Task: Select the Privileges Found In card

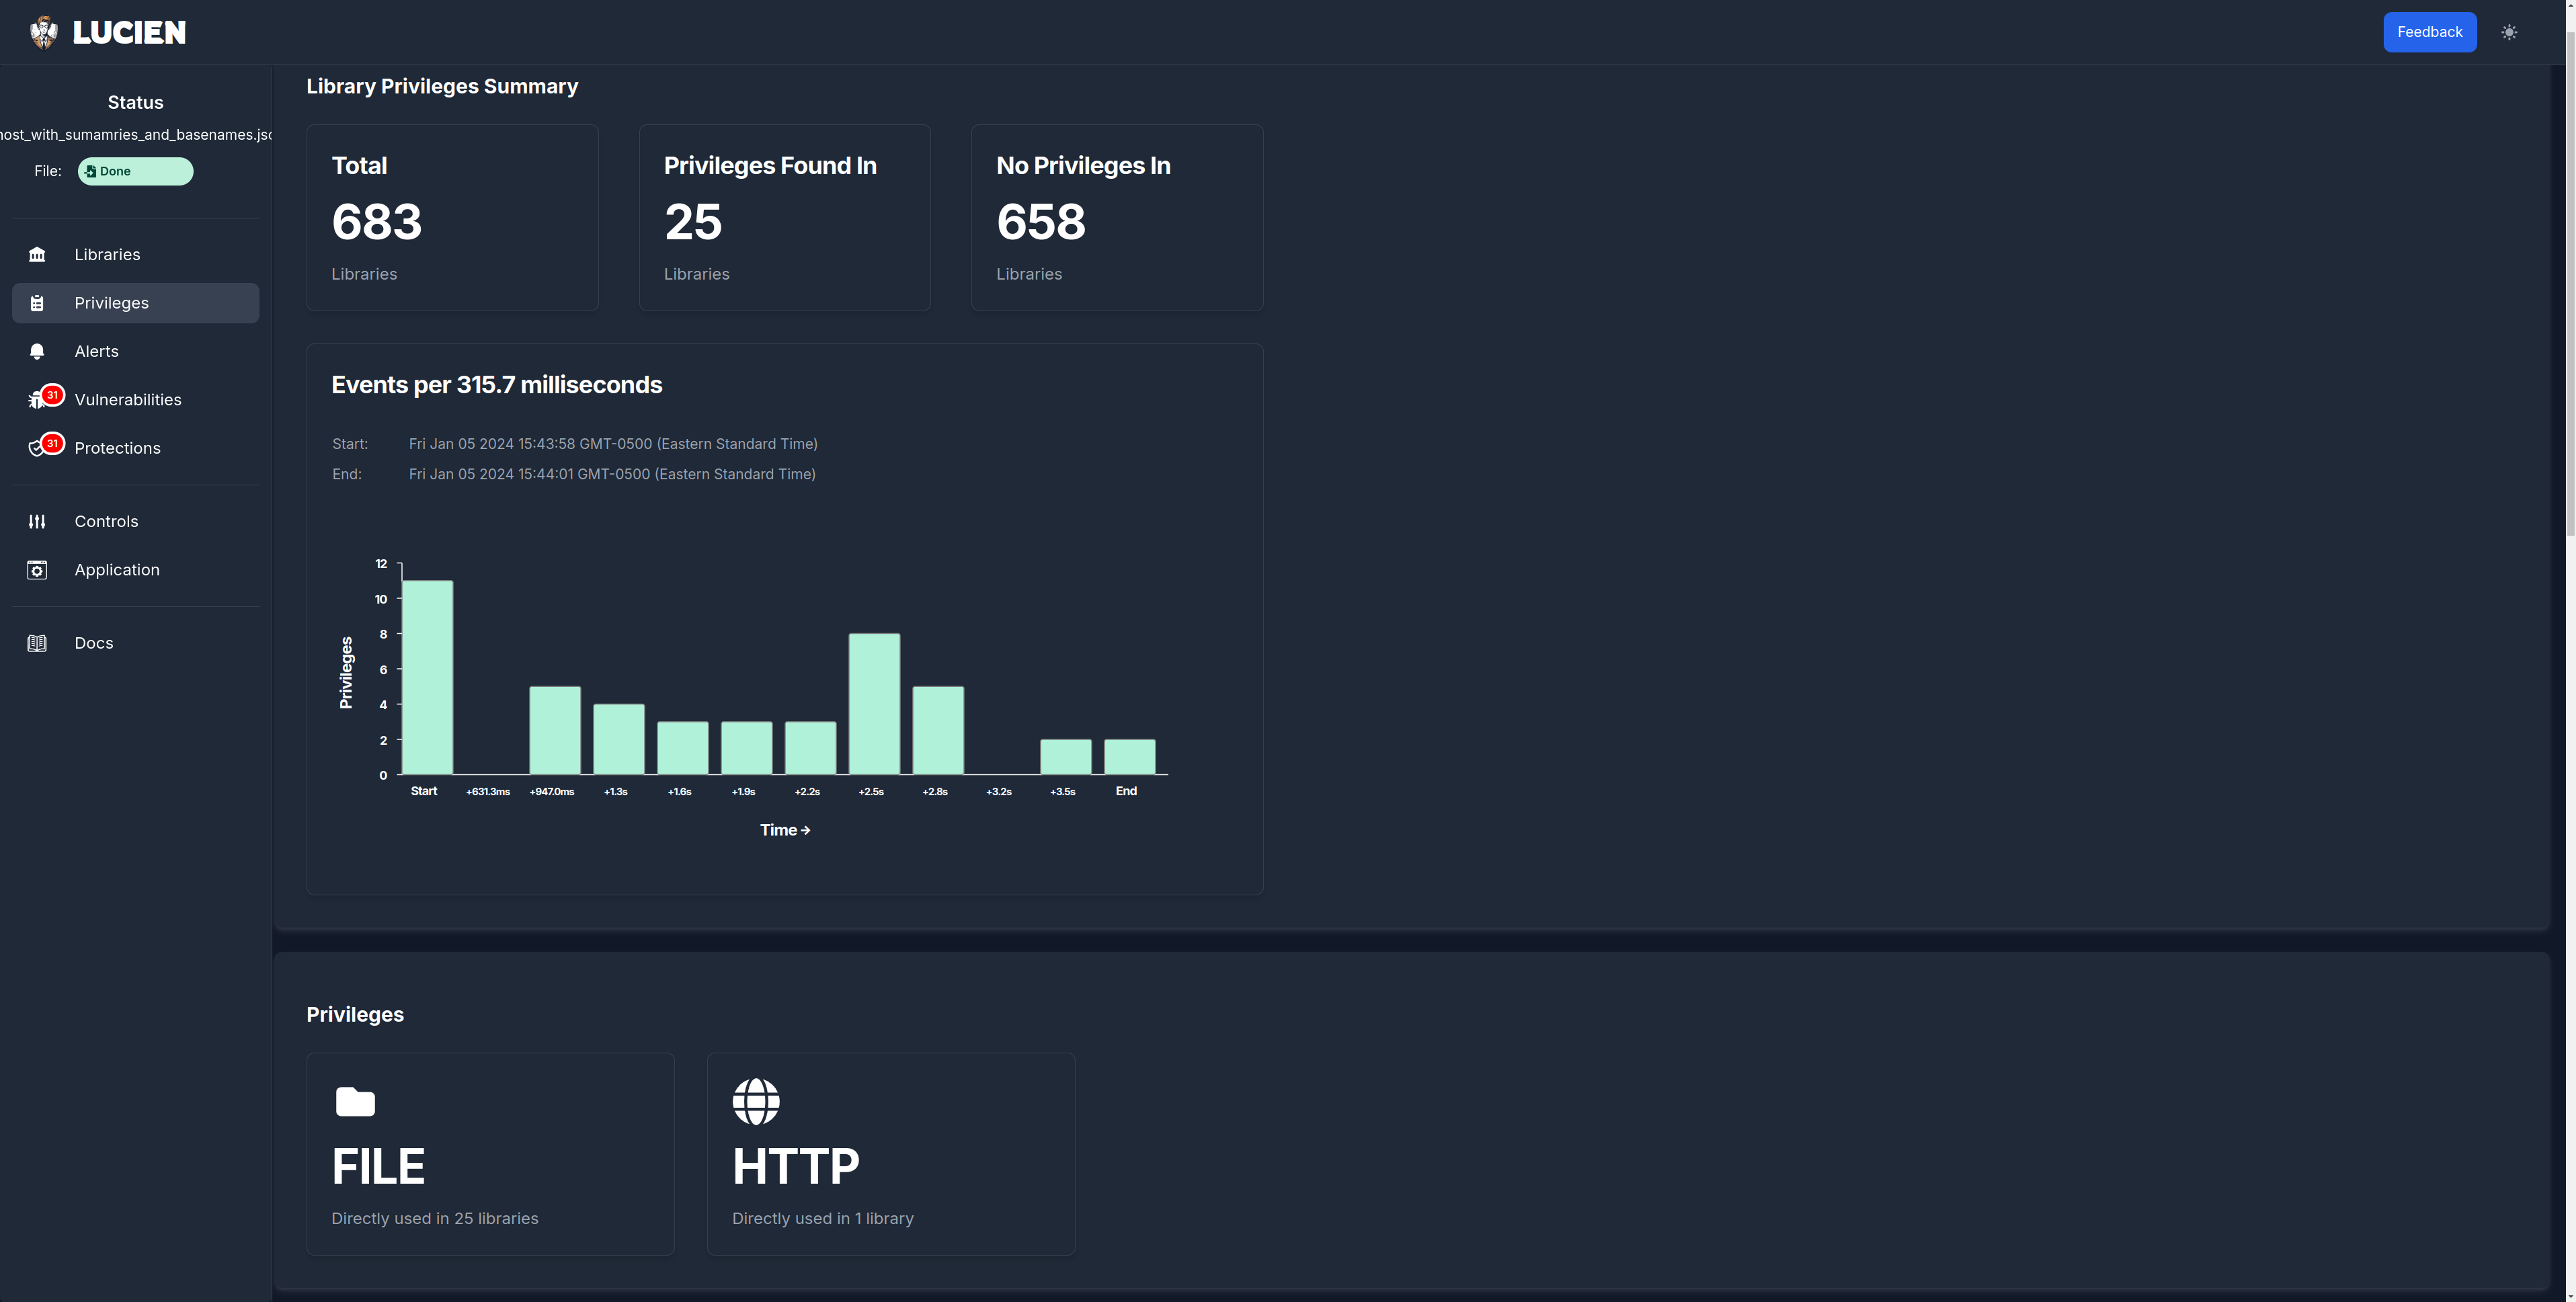Action: click(x=784, y=217)
